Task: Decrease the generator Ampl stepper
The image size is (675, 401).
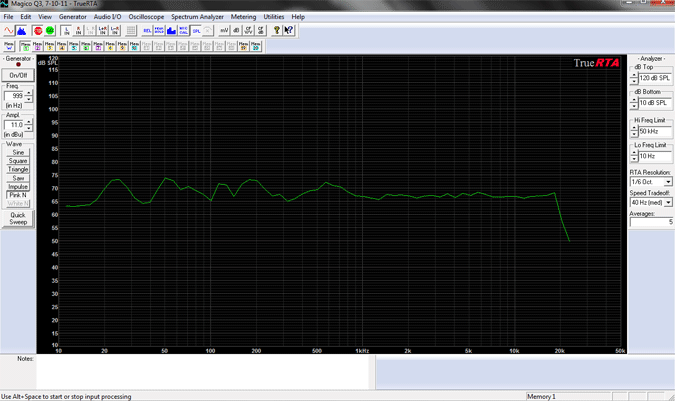Action: (x=29, y=128)
